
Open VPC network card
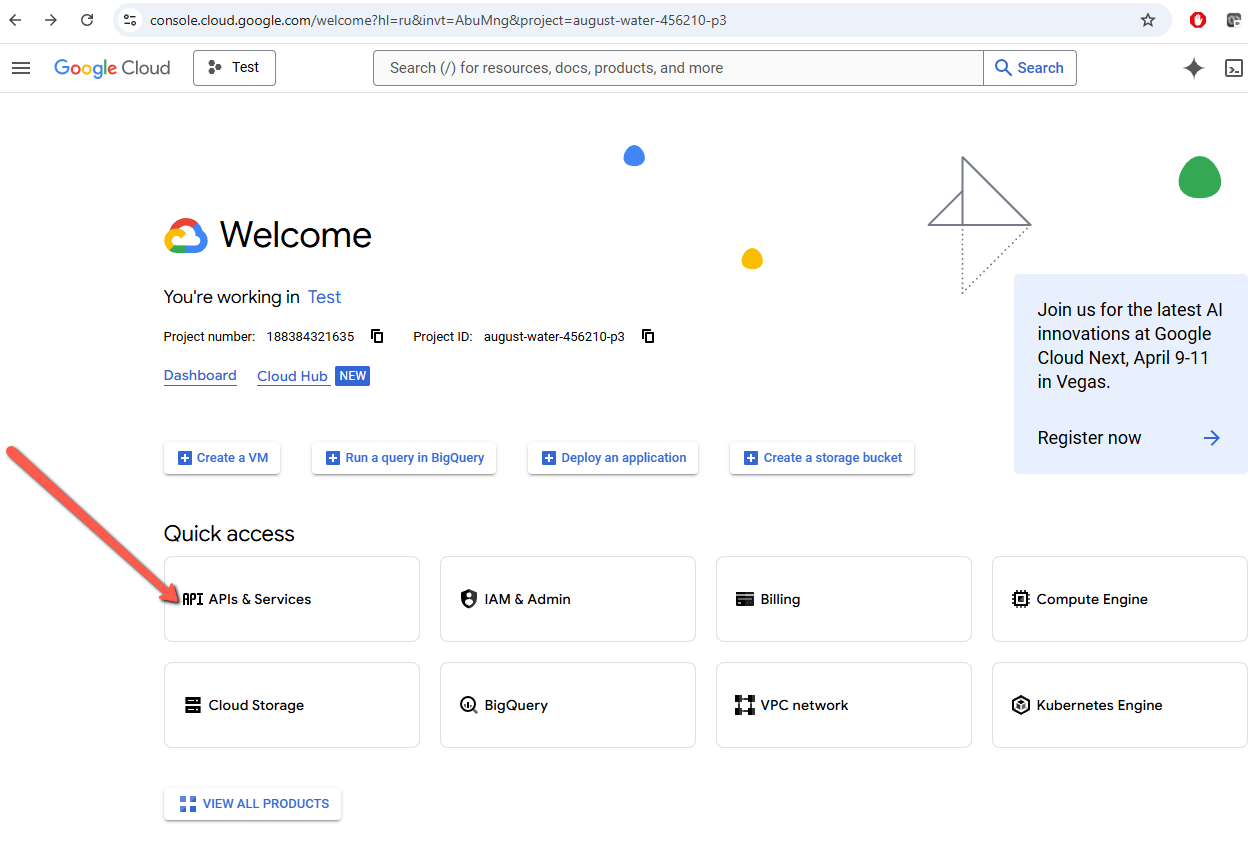point(844,705)
